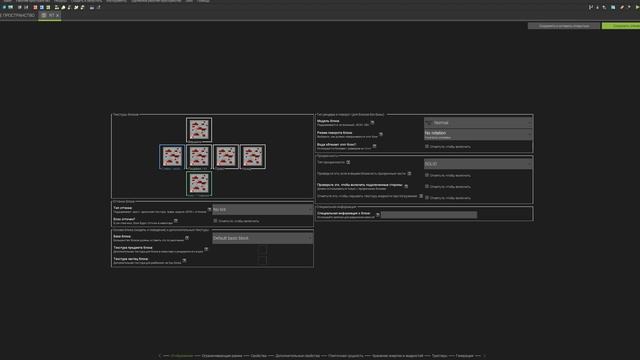Click the empty block particle texture slot
Screen dimensions: 640x360
point(262,260)
